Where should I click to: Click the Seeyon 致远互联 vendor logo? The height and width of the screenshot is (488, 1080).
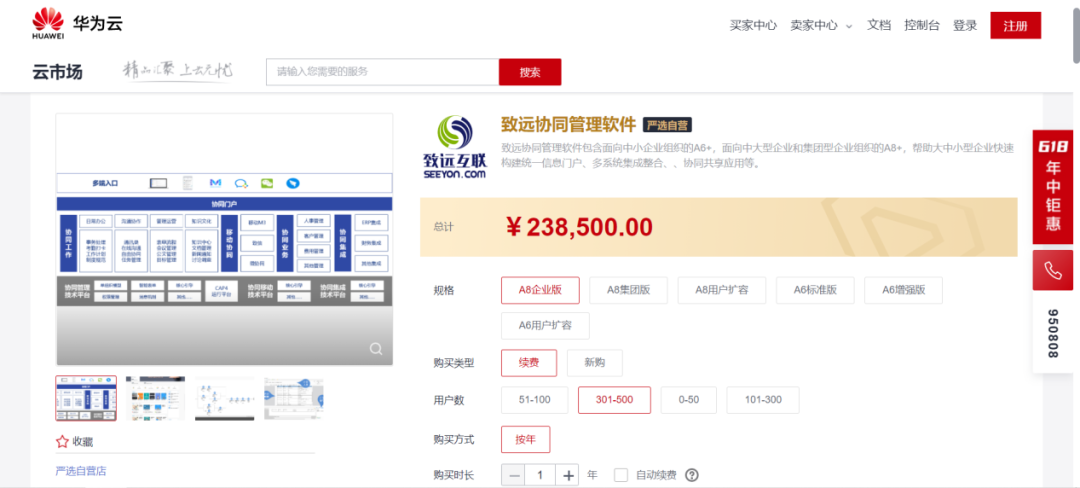(x=455, y=147)
